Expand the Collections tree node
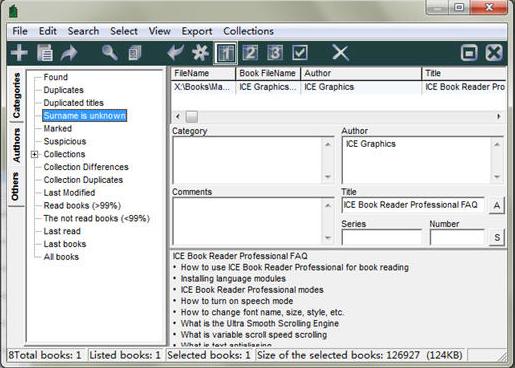The height and width of the screenshot is (368, 515). click(x=34, y=154)
